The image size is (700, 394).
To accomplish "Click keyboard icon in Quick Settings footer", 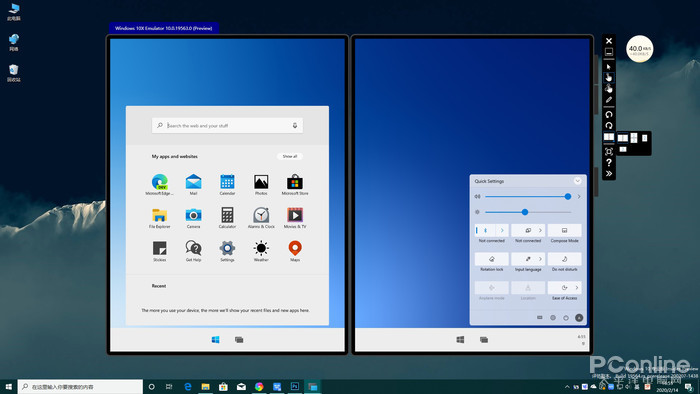I will [x=539, y=317].
